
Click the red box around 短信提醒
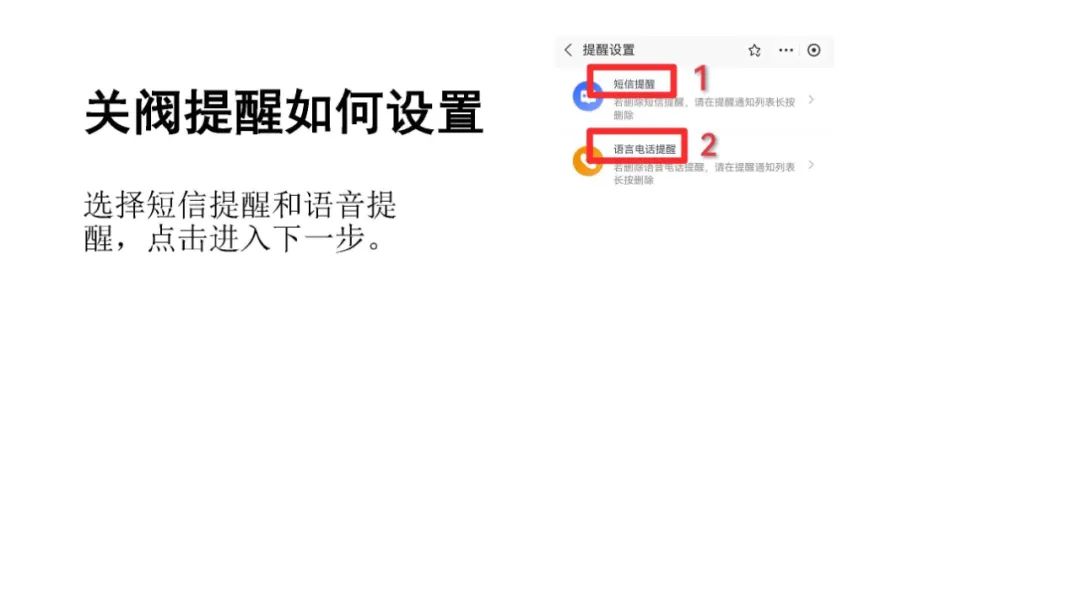point(632,81)
